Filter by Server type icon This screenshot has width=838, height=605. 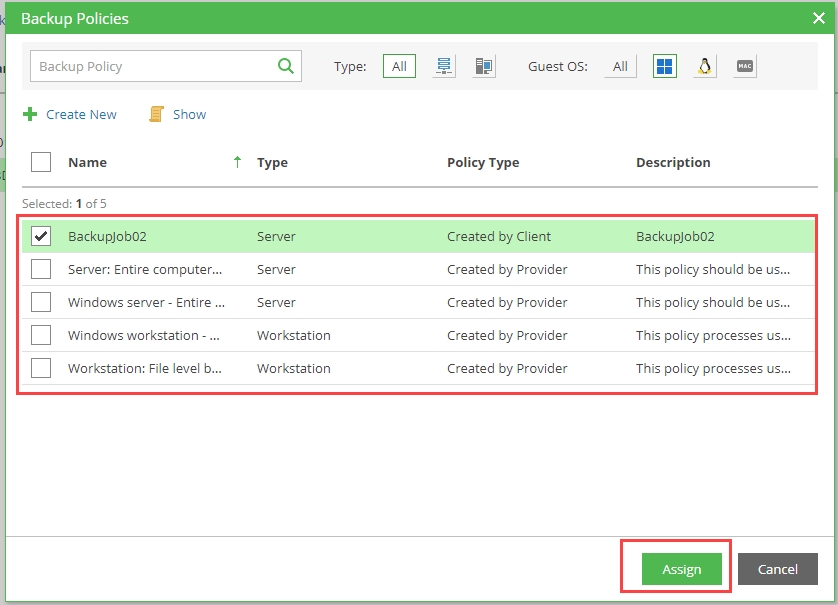445,67
